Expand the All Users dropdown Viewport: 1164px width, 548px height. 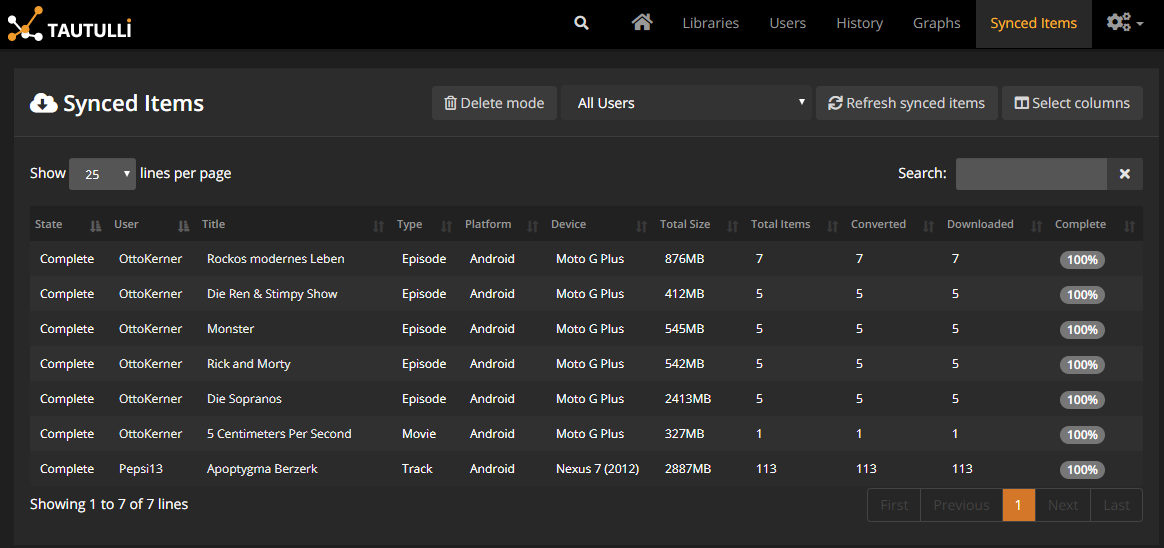pos(687,103)
